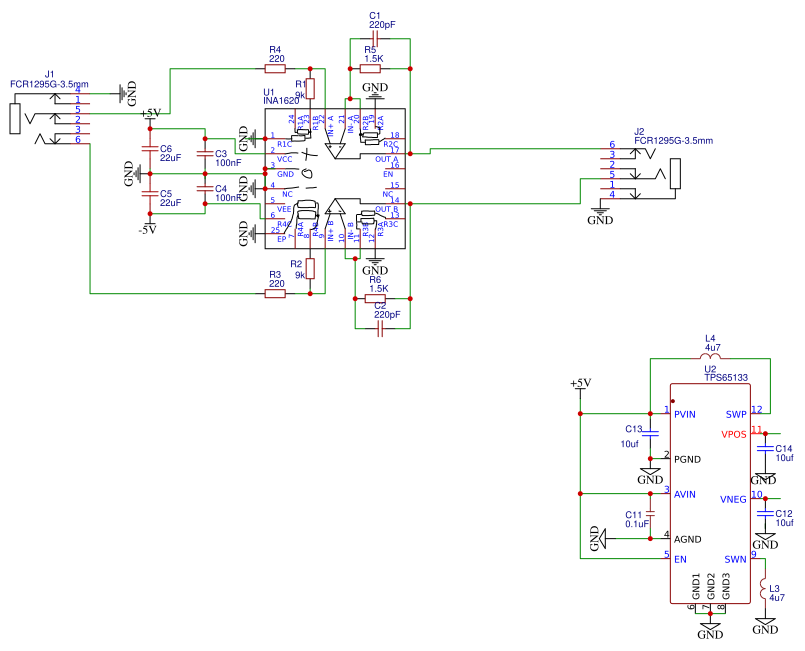Pick the C1 220pF capacitor symbol
805x651 pixels.
[375, 38]
